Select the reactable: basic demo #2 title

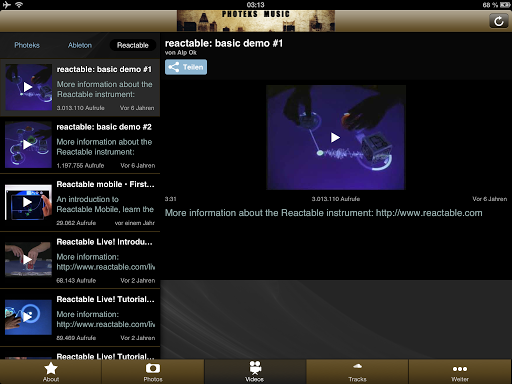(x=104, y=127)
